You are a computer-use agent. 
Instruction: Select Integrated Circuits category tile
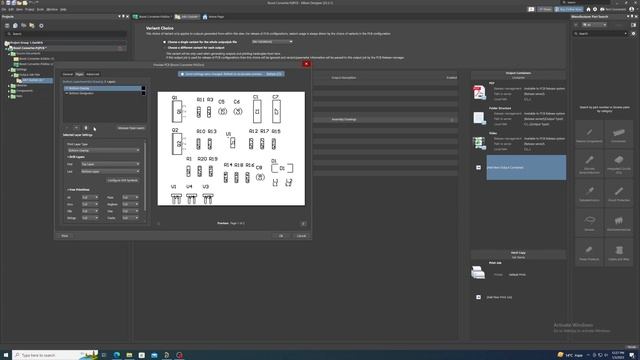click(619, 163)
